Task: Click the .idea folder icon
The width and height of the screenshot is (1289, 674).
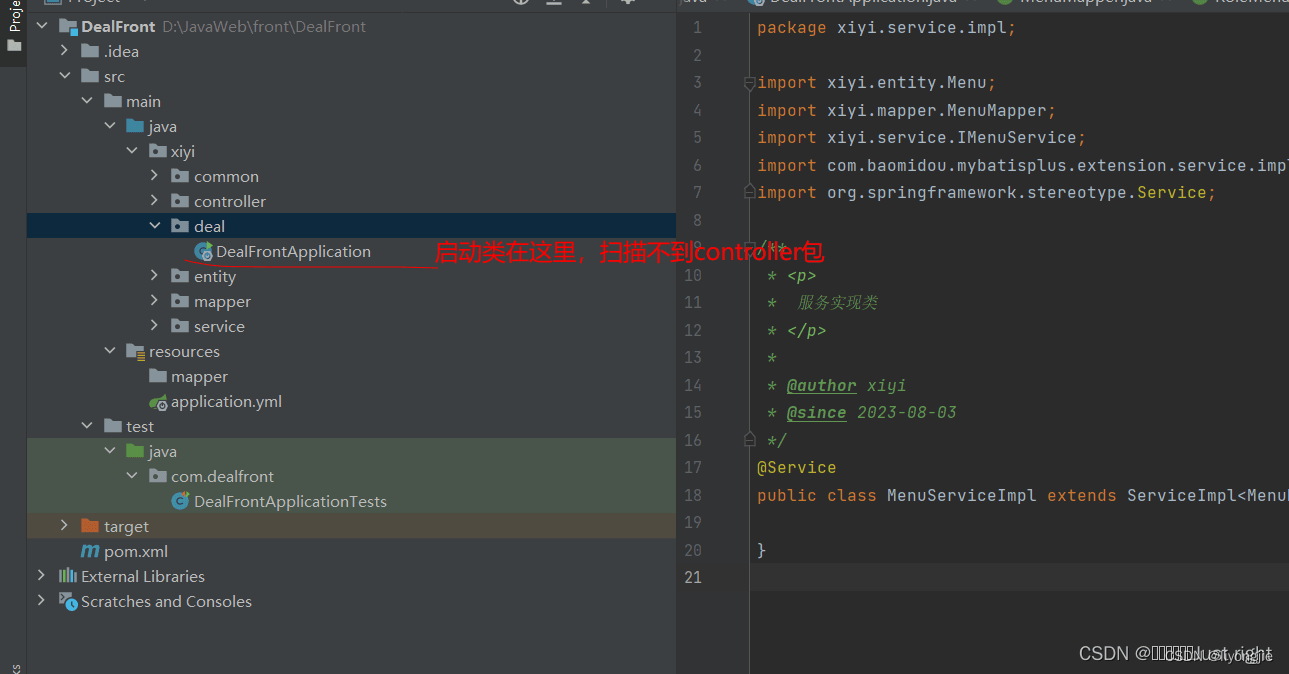Action: click(x=90, y=51)
